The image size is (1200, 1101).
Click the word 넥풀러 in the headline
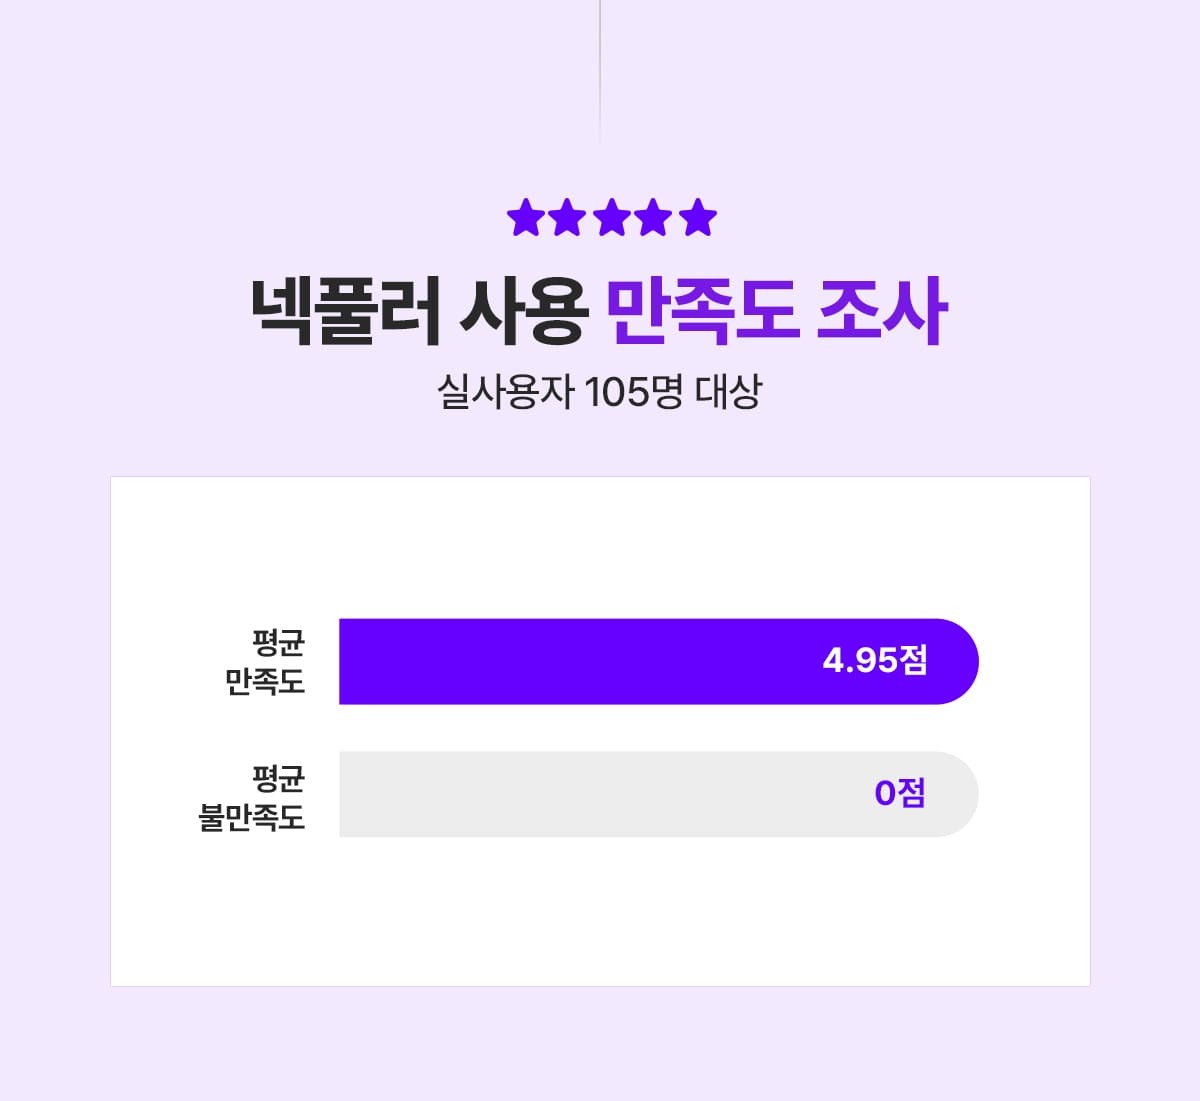[x=346, y=310]
